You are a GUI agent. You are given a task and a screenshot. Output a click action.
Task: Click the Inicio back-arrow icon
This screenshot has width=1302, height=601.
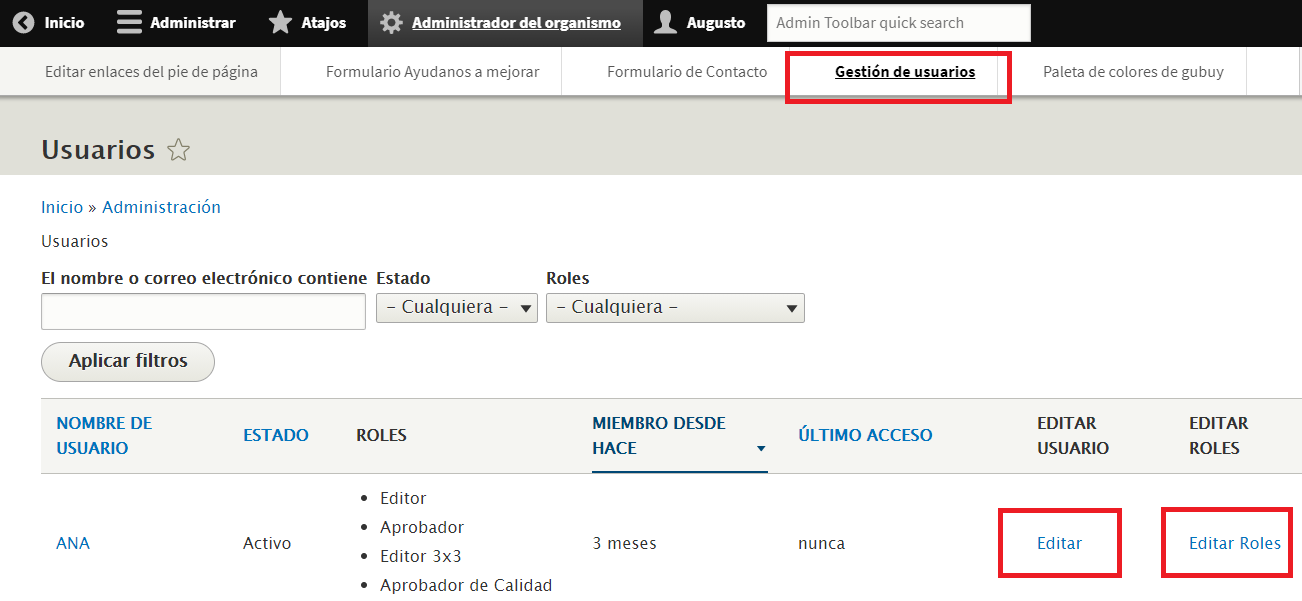pos(23,22)
